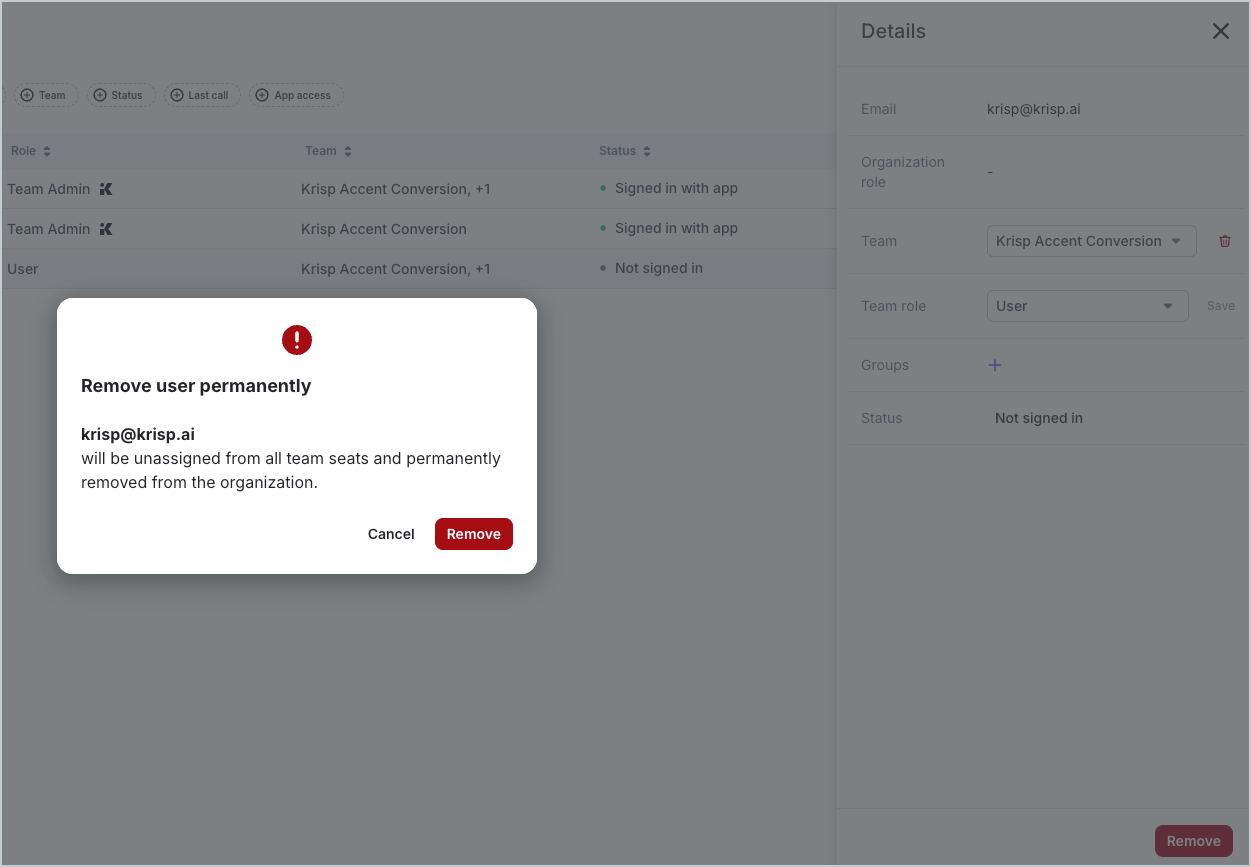
Task: Add the Team filter chip
Action: coord(43,95)
